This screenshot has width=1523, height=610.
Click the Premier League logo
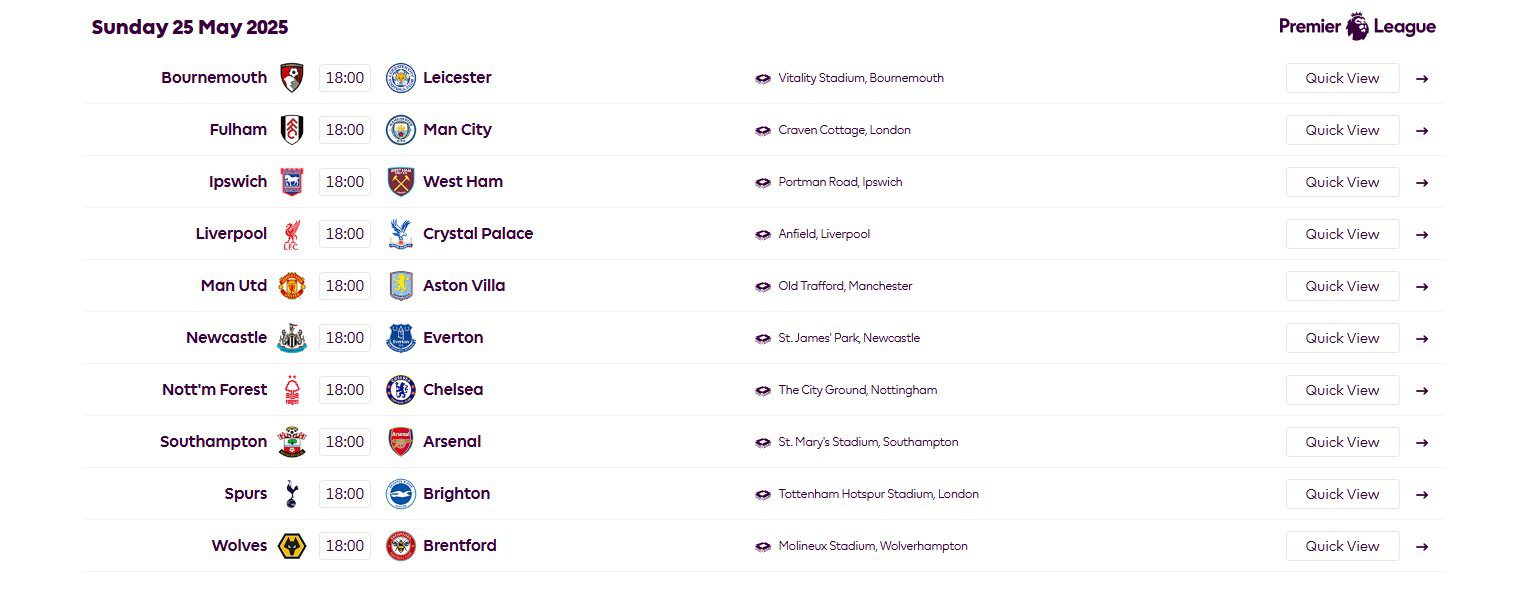(x=1357, y=27)
